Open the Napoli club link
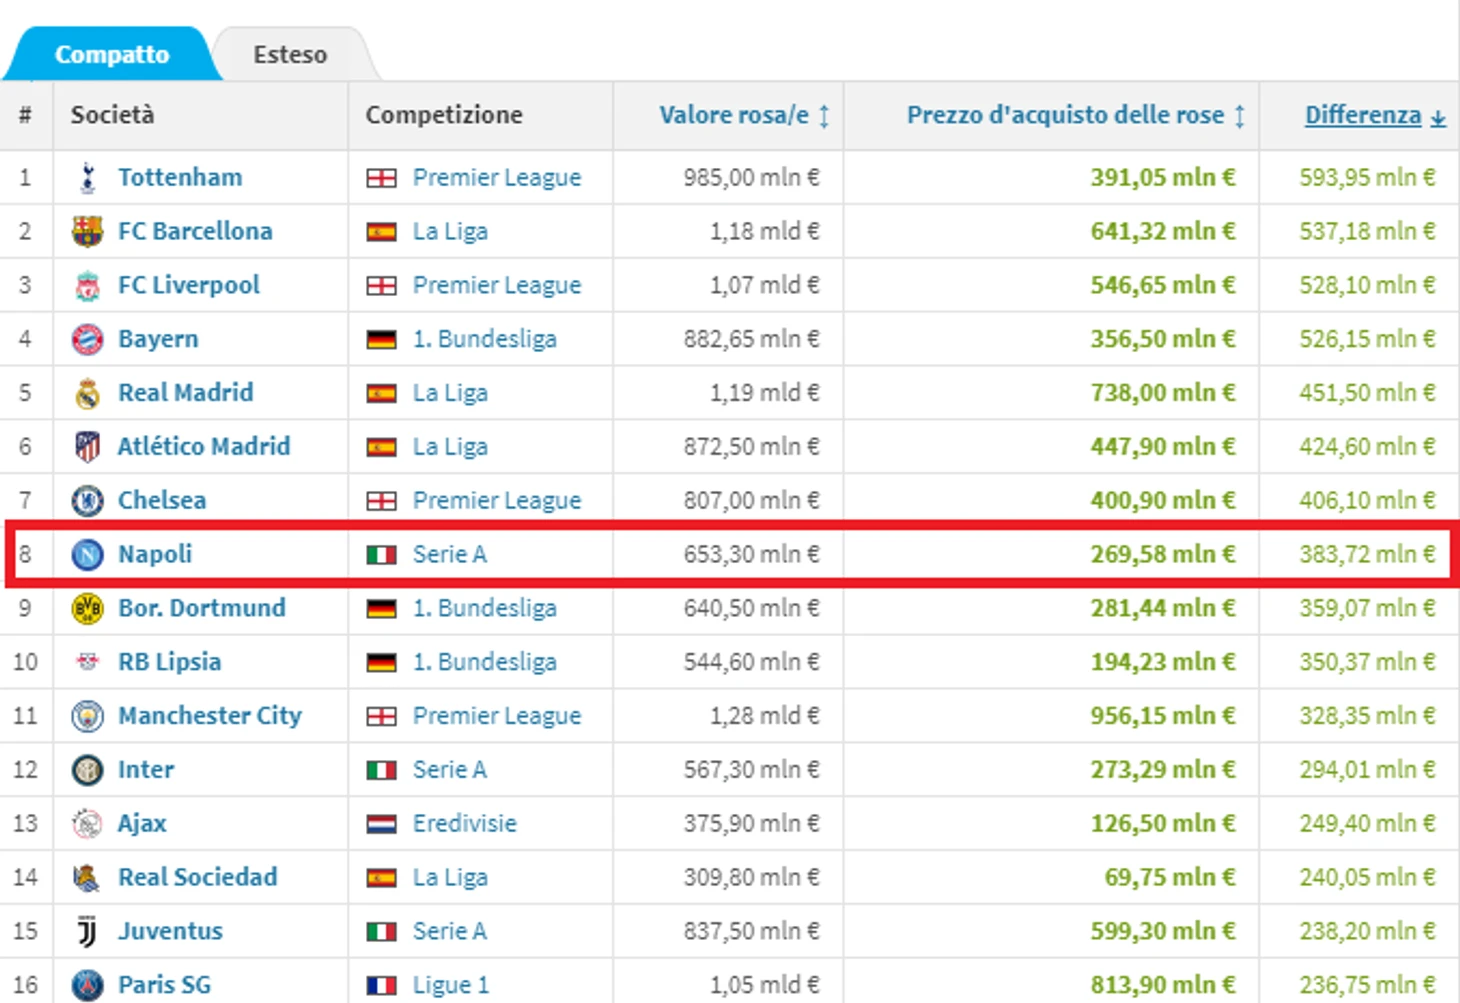Screen dimensions: 1460x1003 coord(155,554)
